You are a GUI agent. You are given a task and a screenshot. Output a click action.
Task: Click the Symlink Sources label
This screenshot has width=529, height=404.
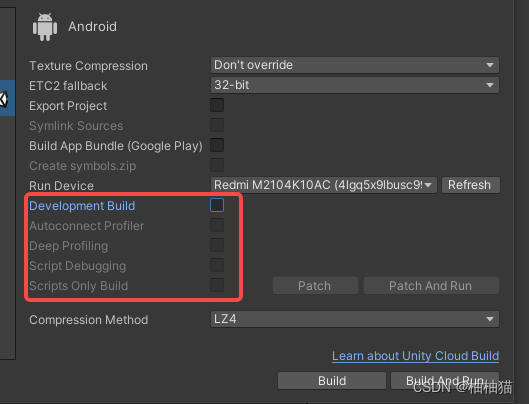tap(76, 126)
